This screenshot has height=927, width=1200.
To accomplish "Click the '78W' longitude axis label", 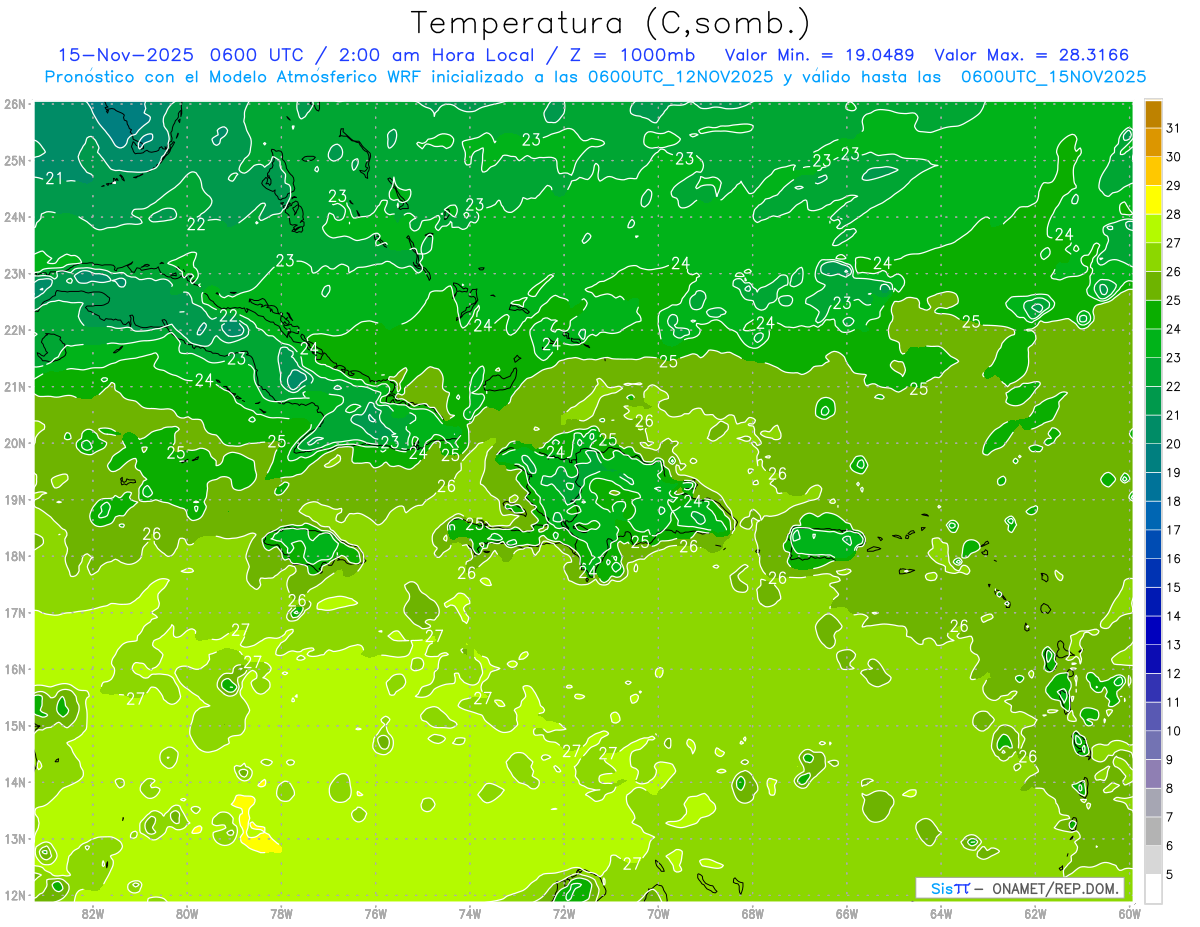I will tap(281, 913).
